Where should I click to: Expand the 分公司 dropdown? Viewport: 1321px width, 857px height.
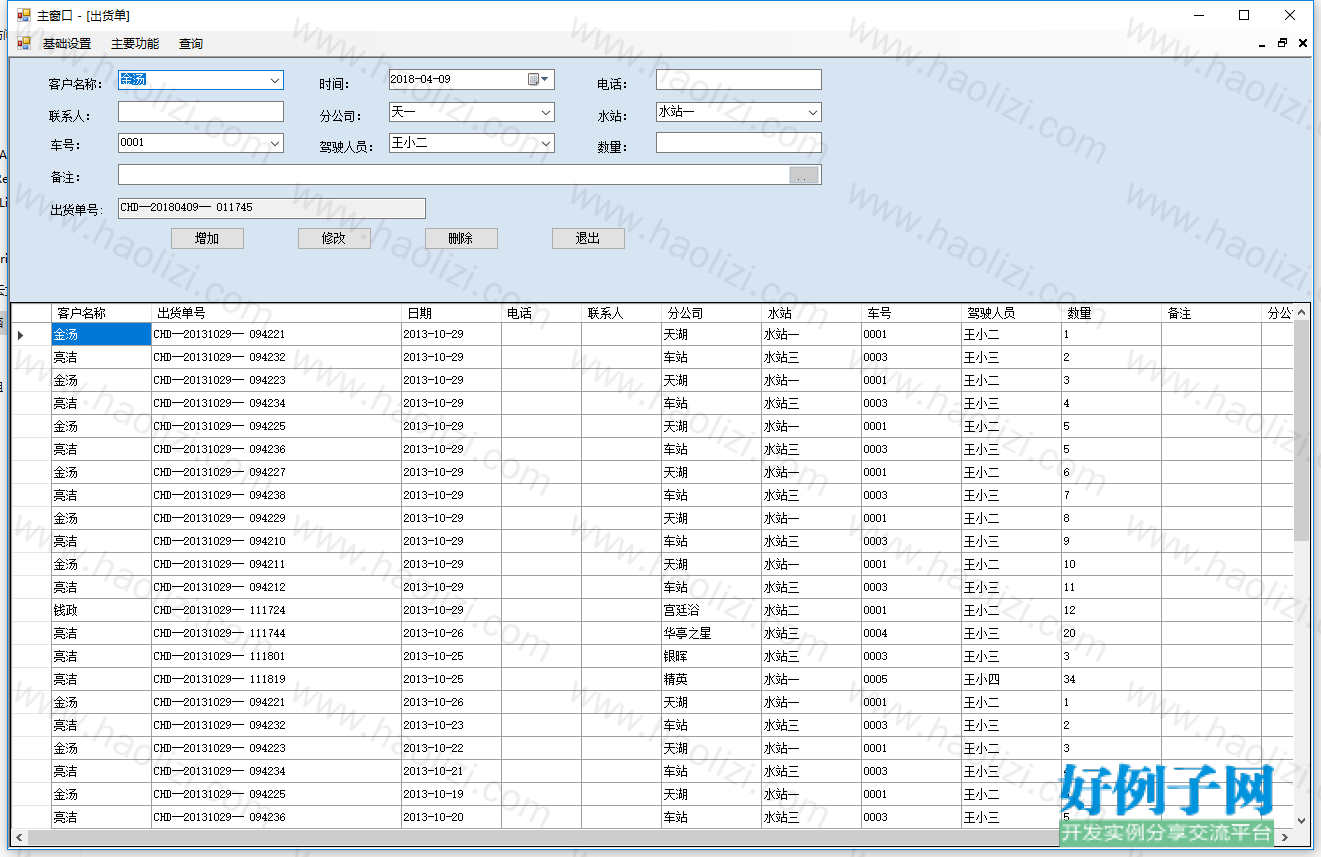(x=546, y=112)
